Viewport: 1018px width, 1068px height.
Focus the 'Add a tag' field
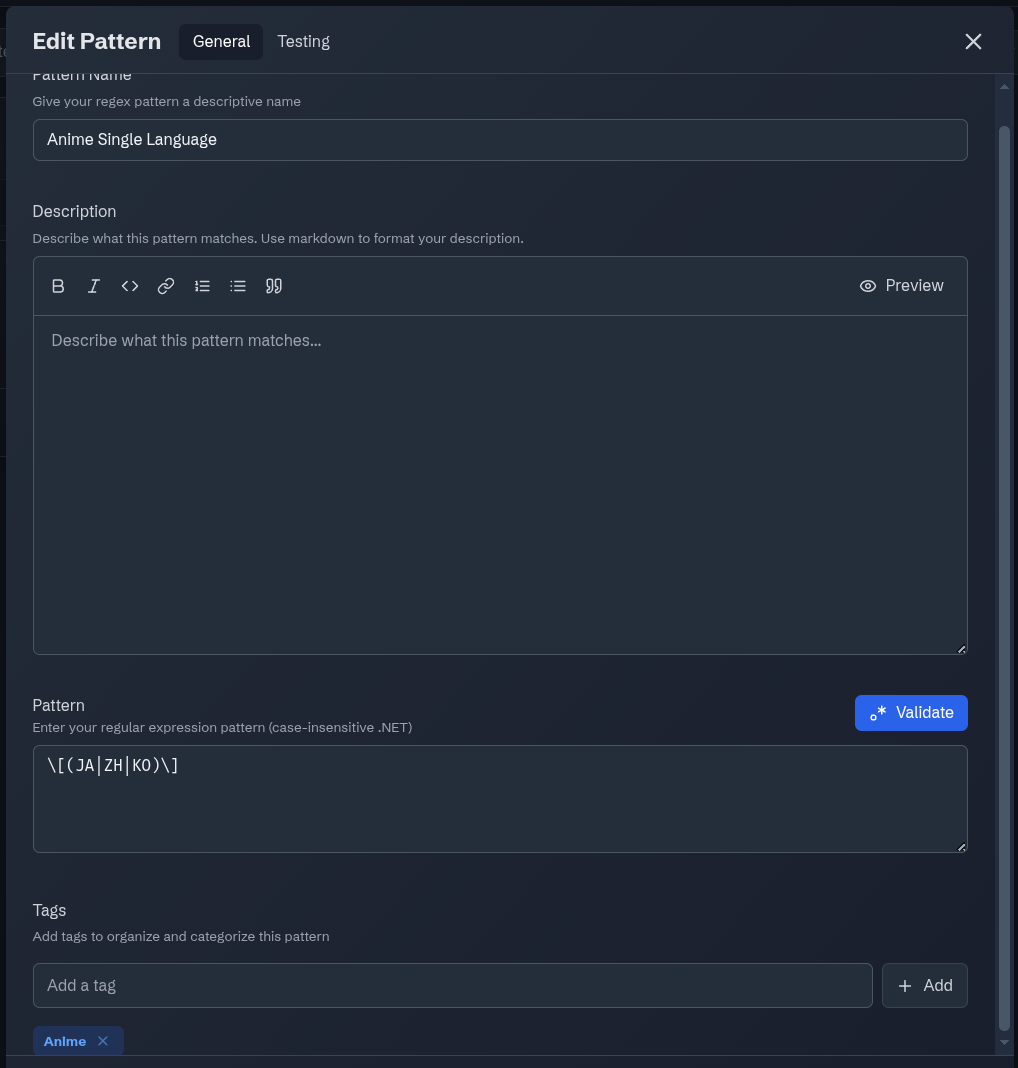click(452, 986)
